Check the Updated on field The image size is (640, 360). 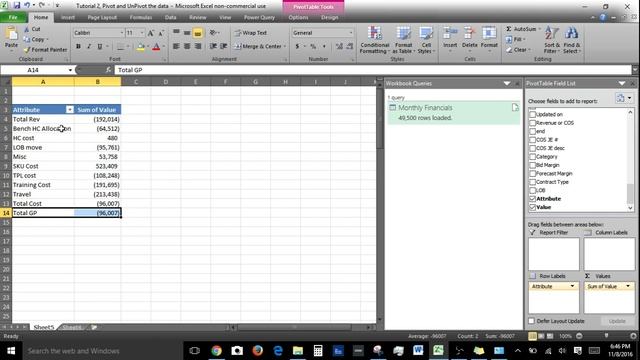(532, 114)
